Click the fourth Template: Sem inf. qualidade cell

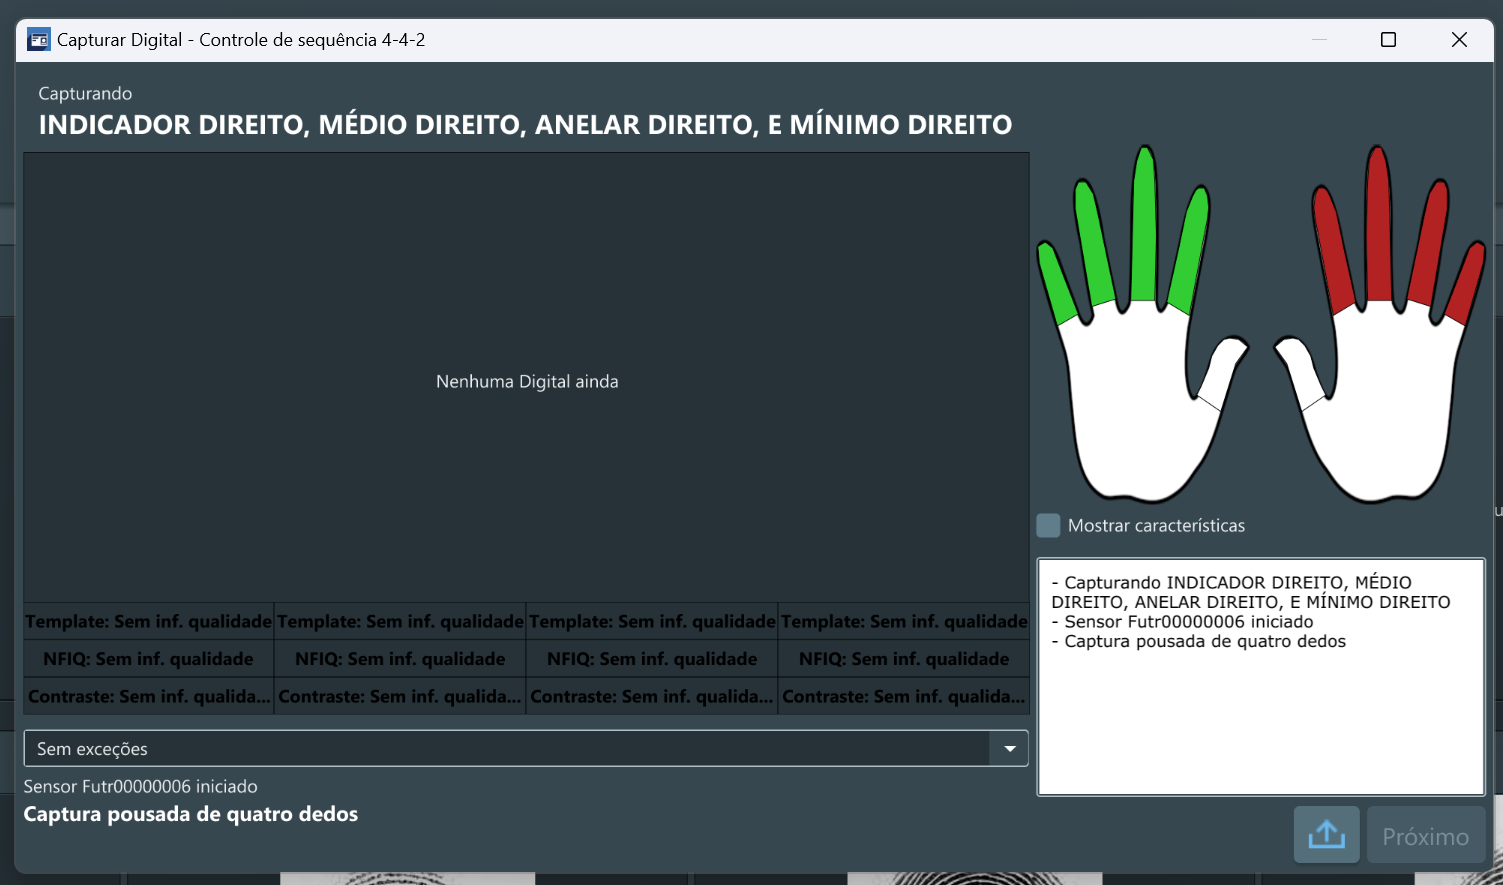904,622
